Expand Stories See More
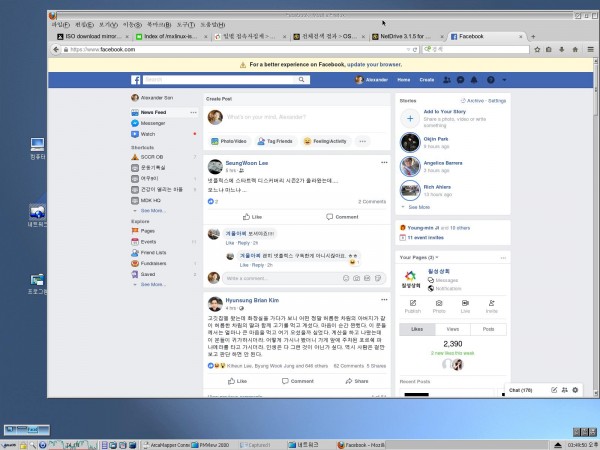Screen dimensions: 600x450 pos(419,207)
